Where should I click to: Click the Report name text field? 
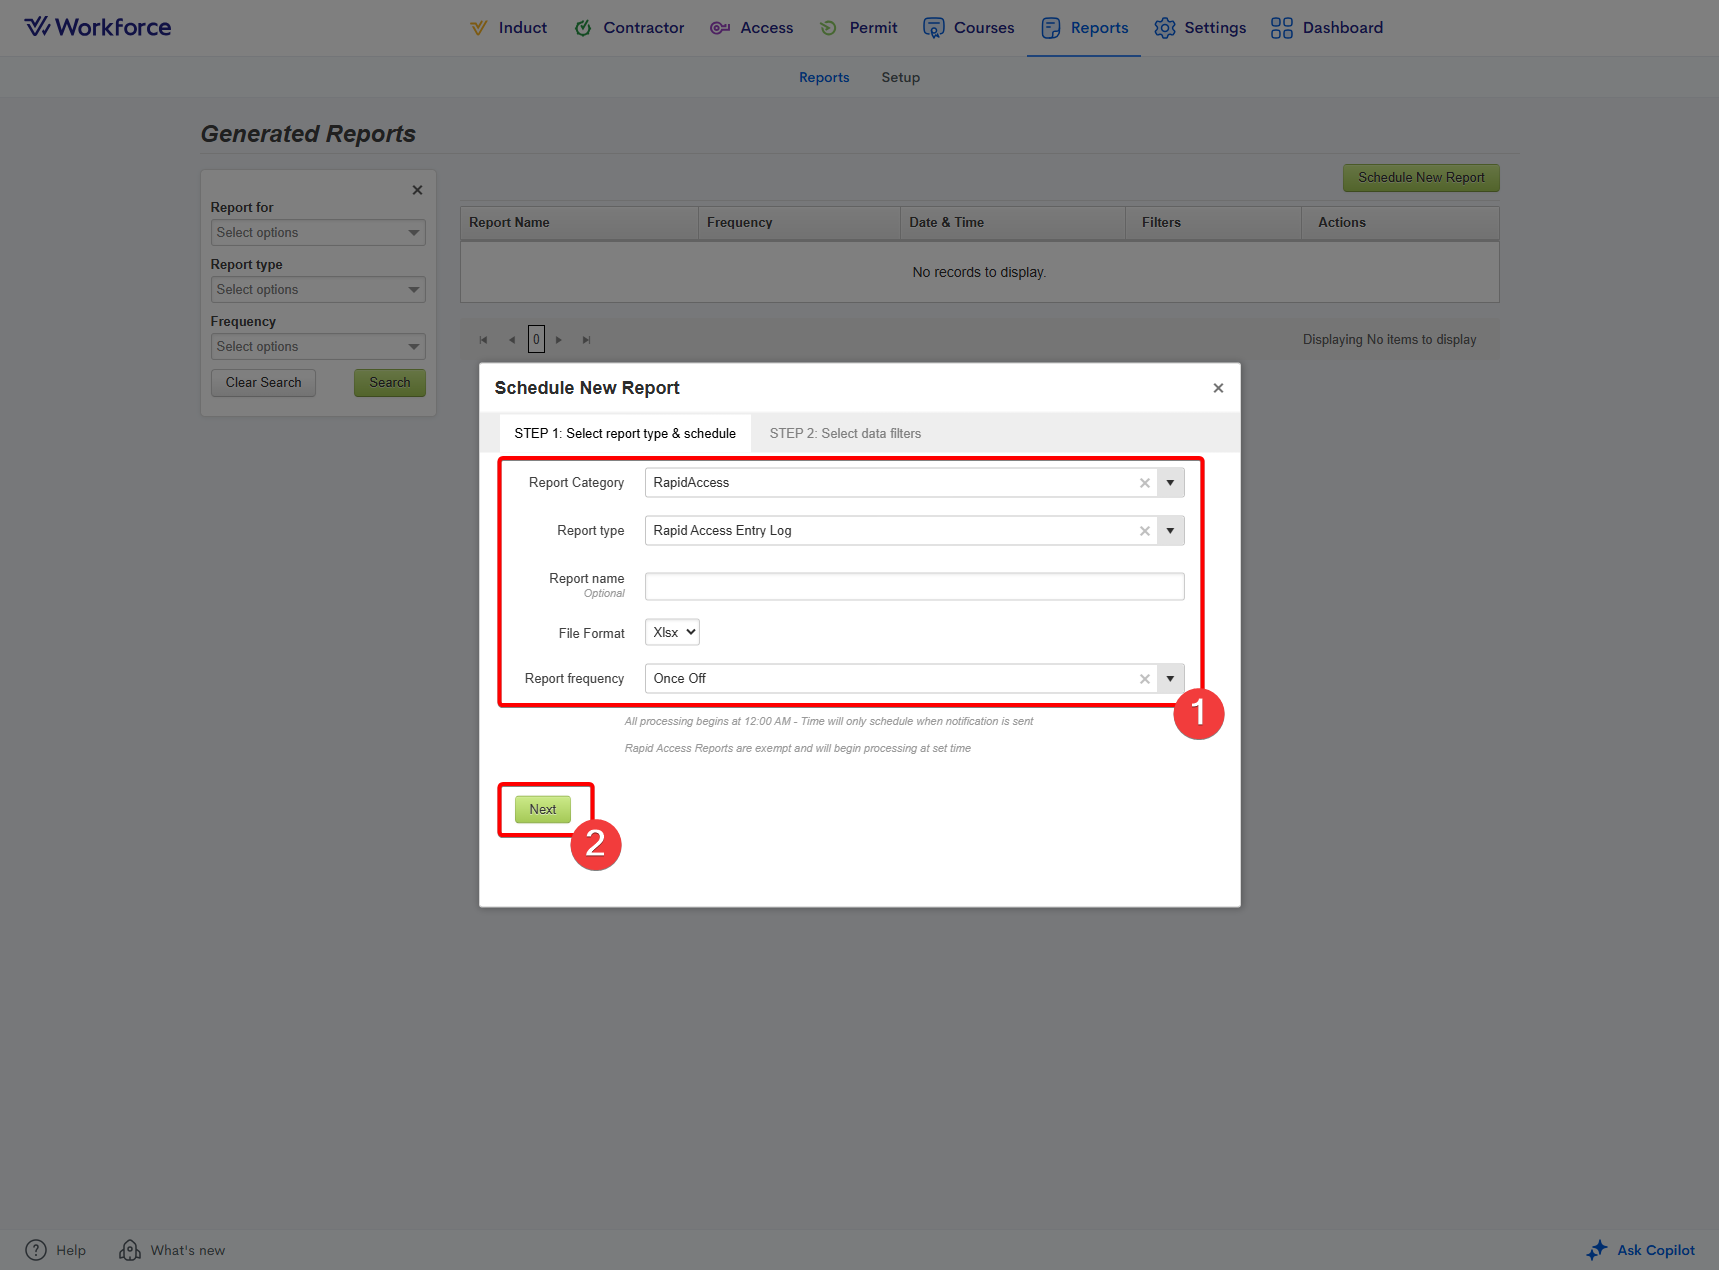(914, 586)
